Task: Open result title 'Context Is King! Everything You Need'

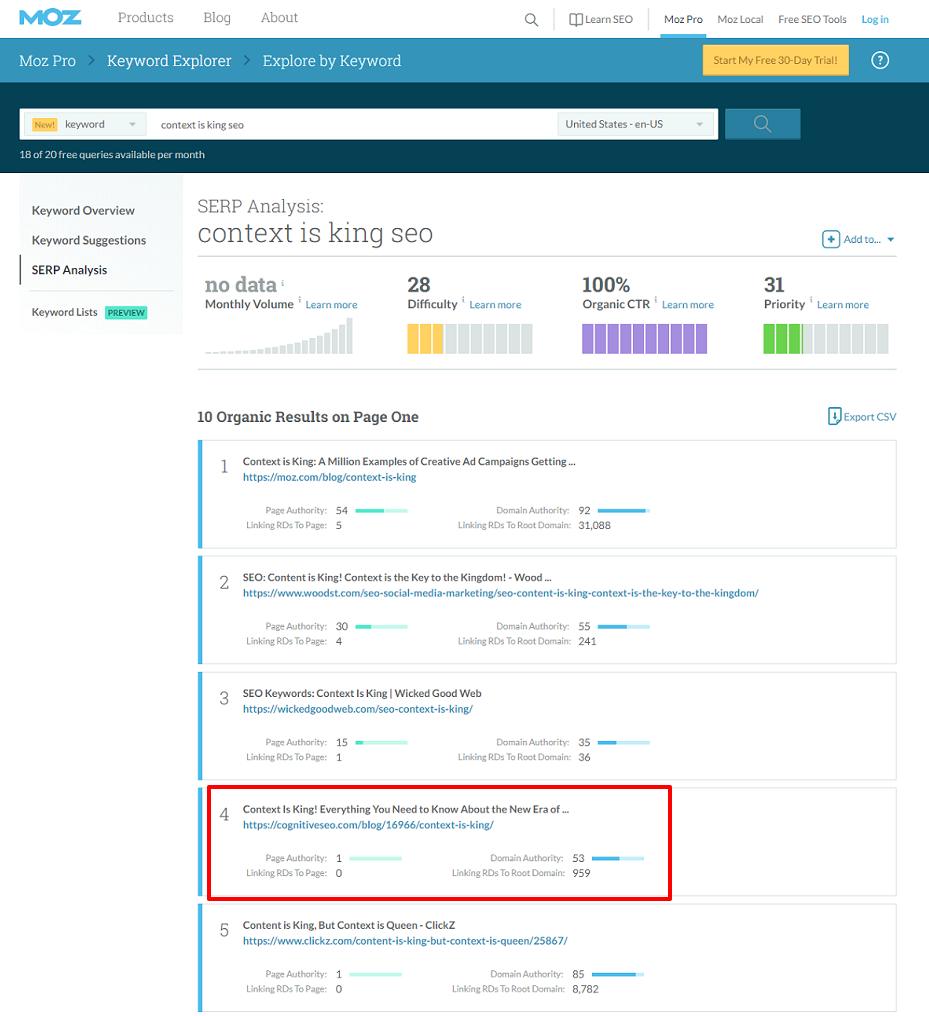Action: pyautogui.click(x=406, y=809)
